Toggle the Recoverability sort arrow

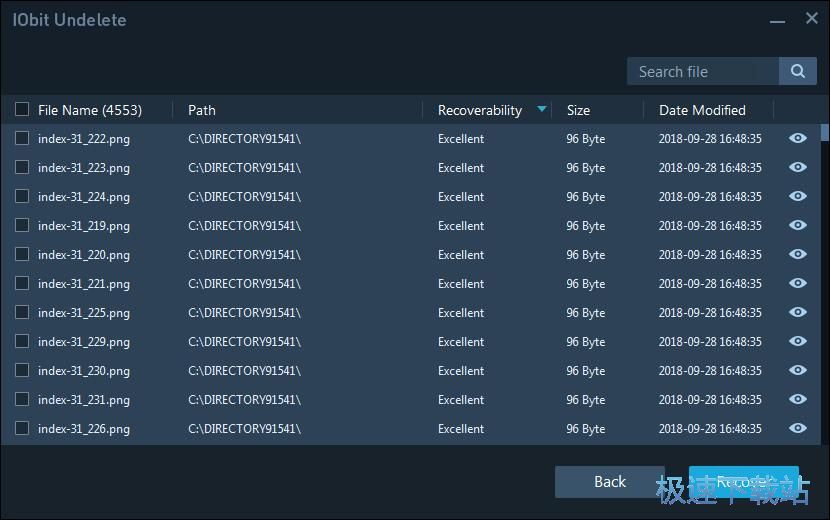[542, 109]
